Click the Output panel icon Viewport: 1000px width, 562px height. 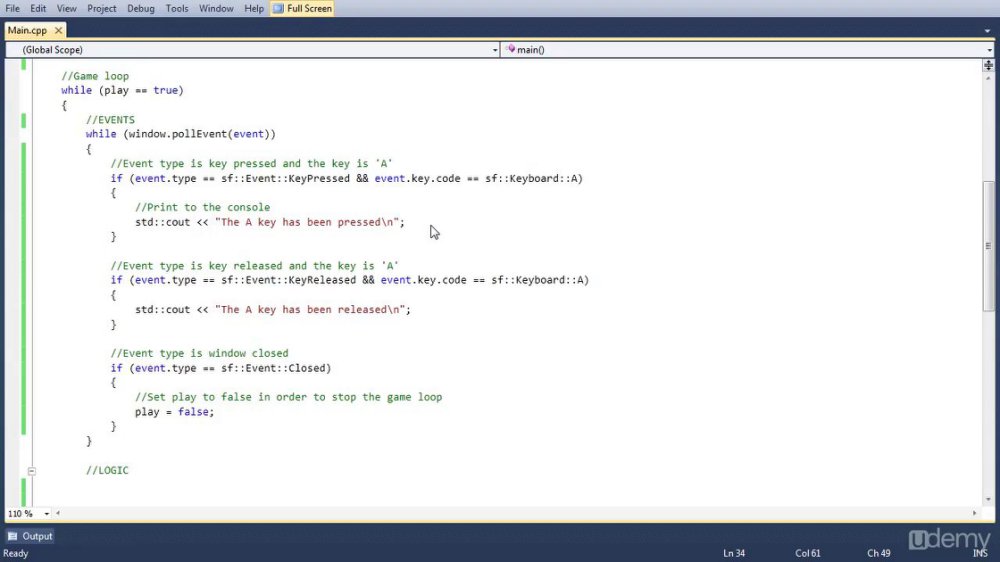coord(13,536)
